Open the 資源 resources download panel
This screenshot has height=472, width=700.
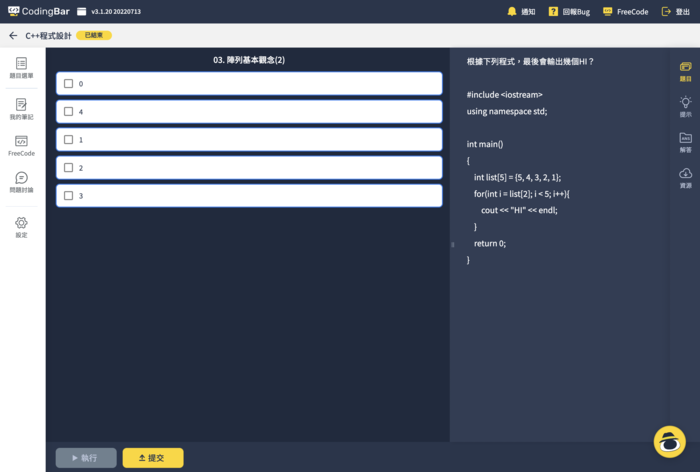coord(685,177)
